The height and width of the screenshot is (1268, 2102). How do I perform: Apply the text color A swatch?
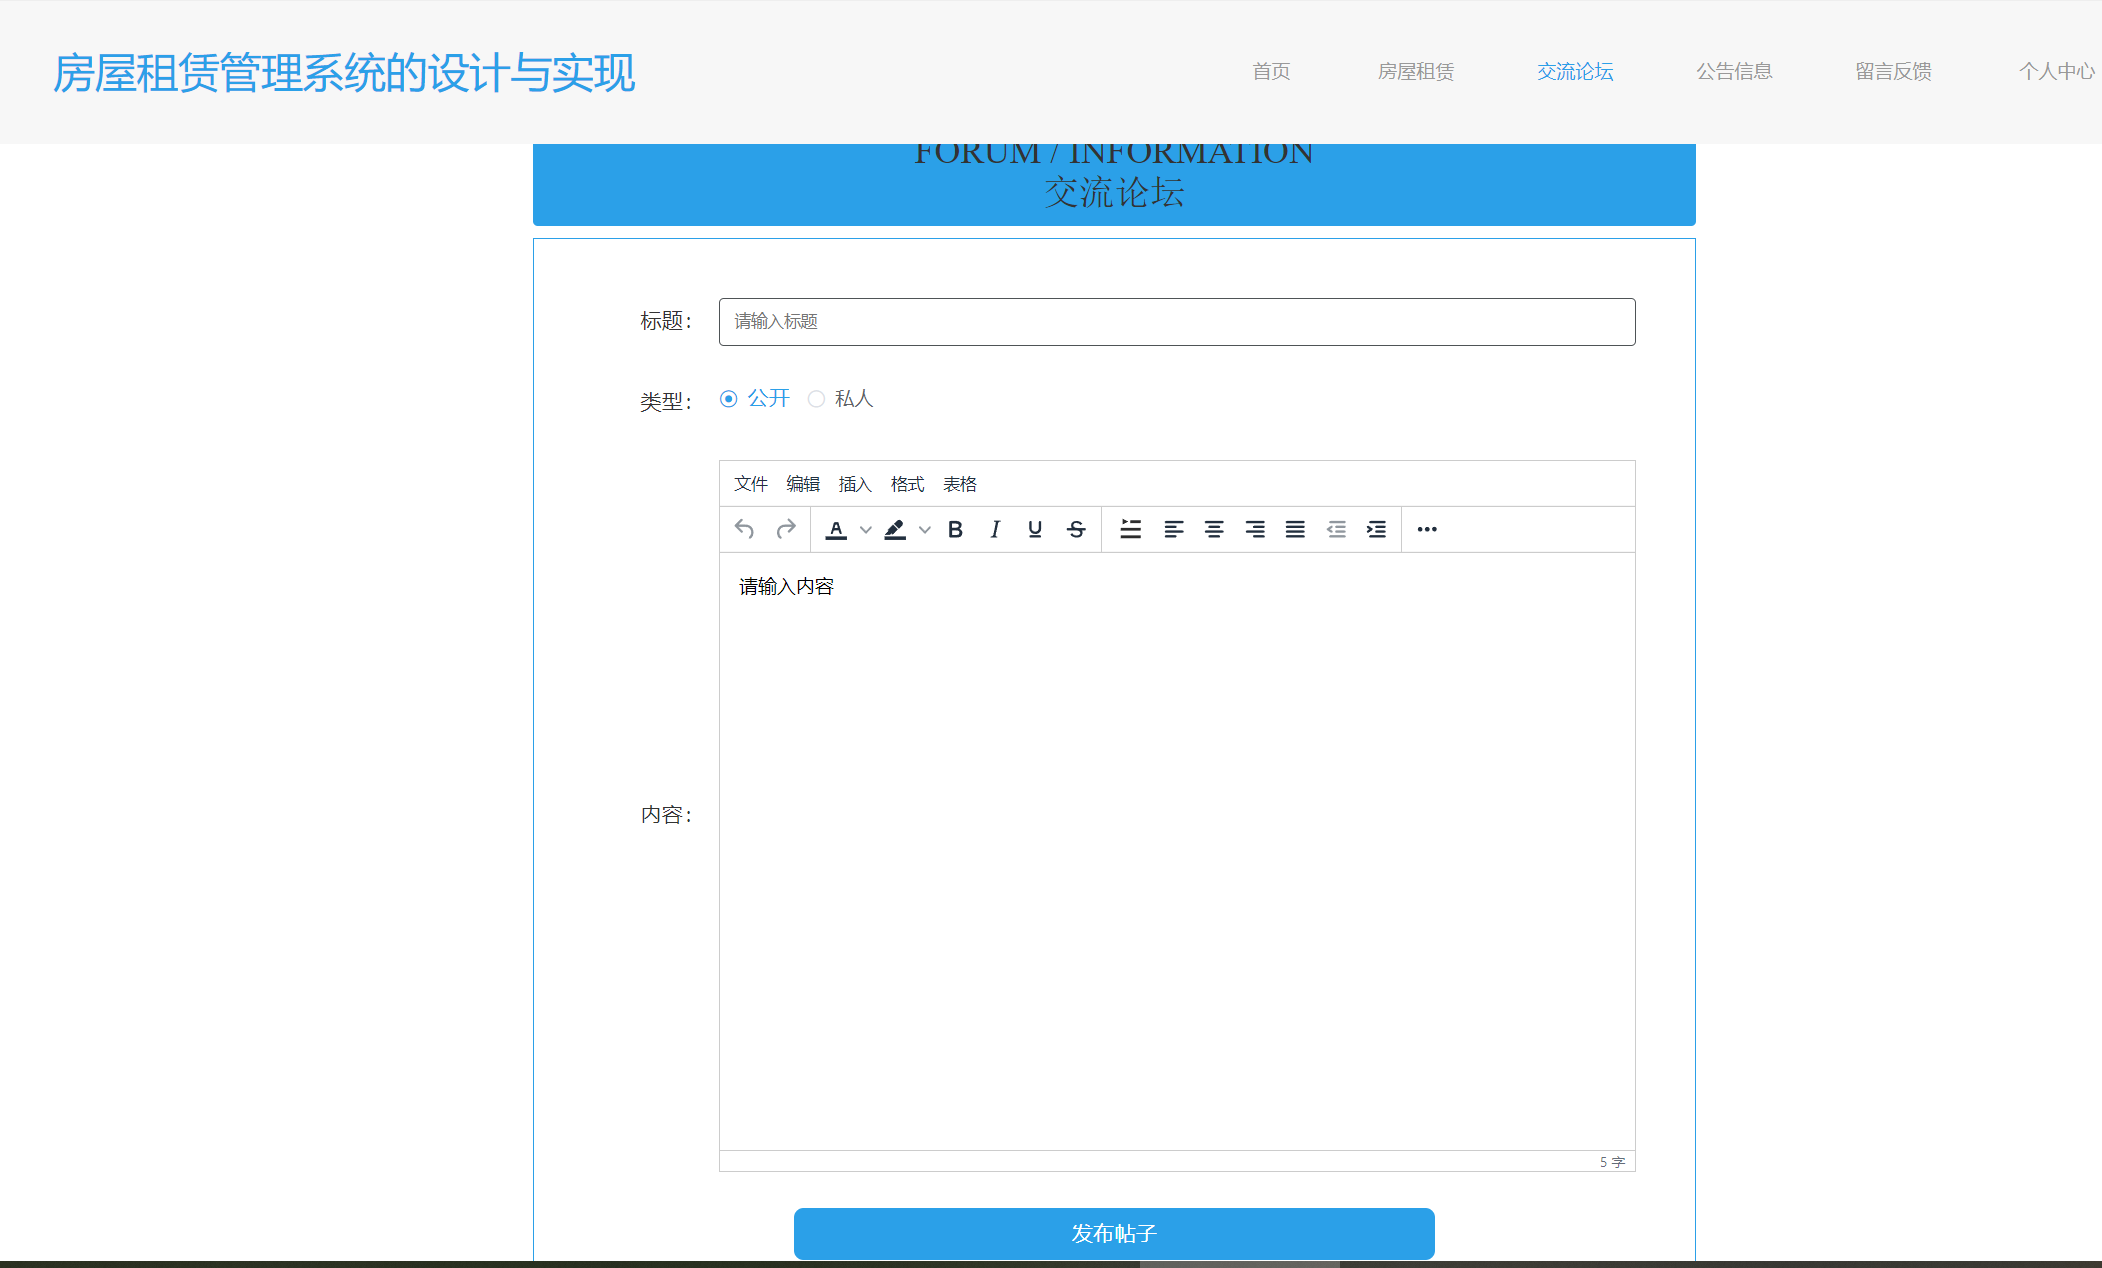coord(836,529)
